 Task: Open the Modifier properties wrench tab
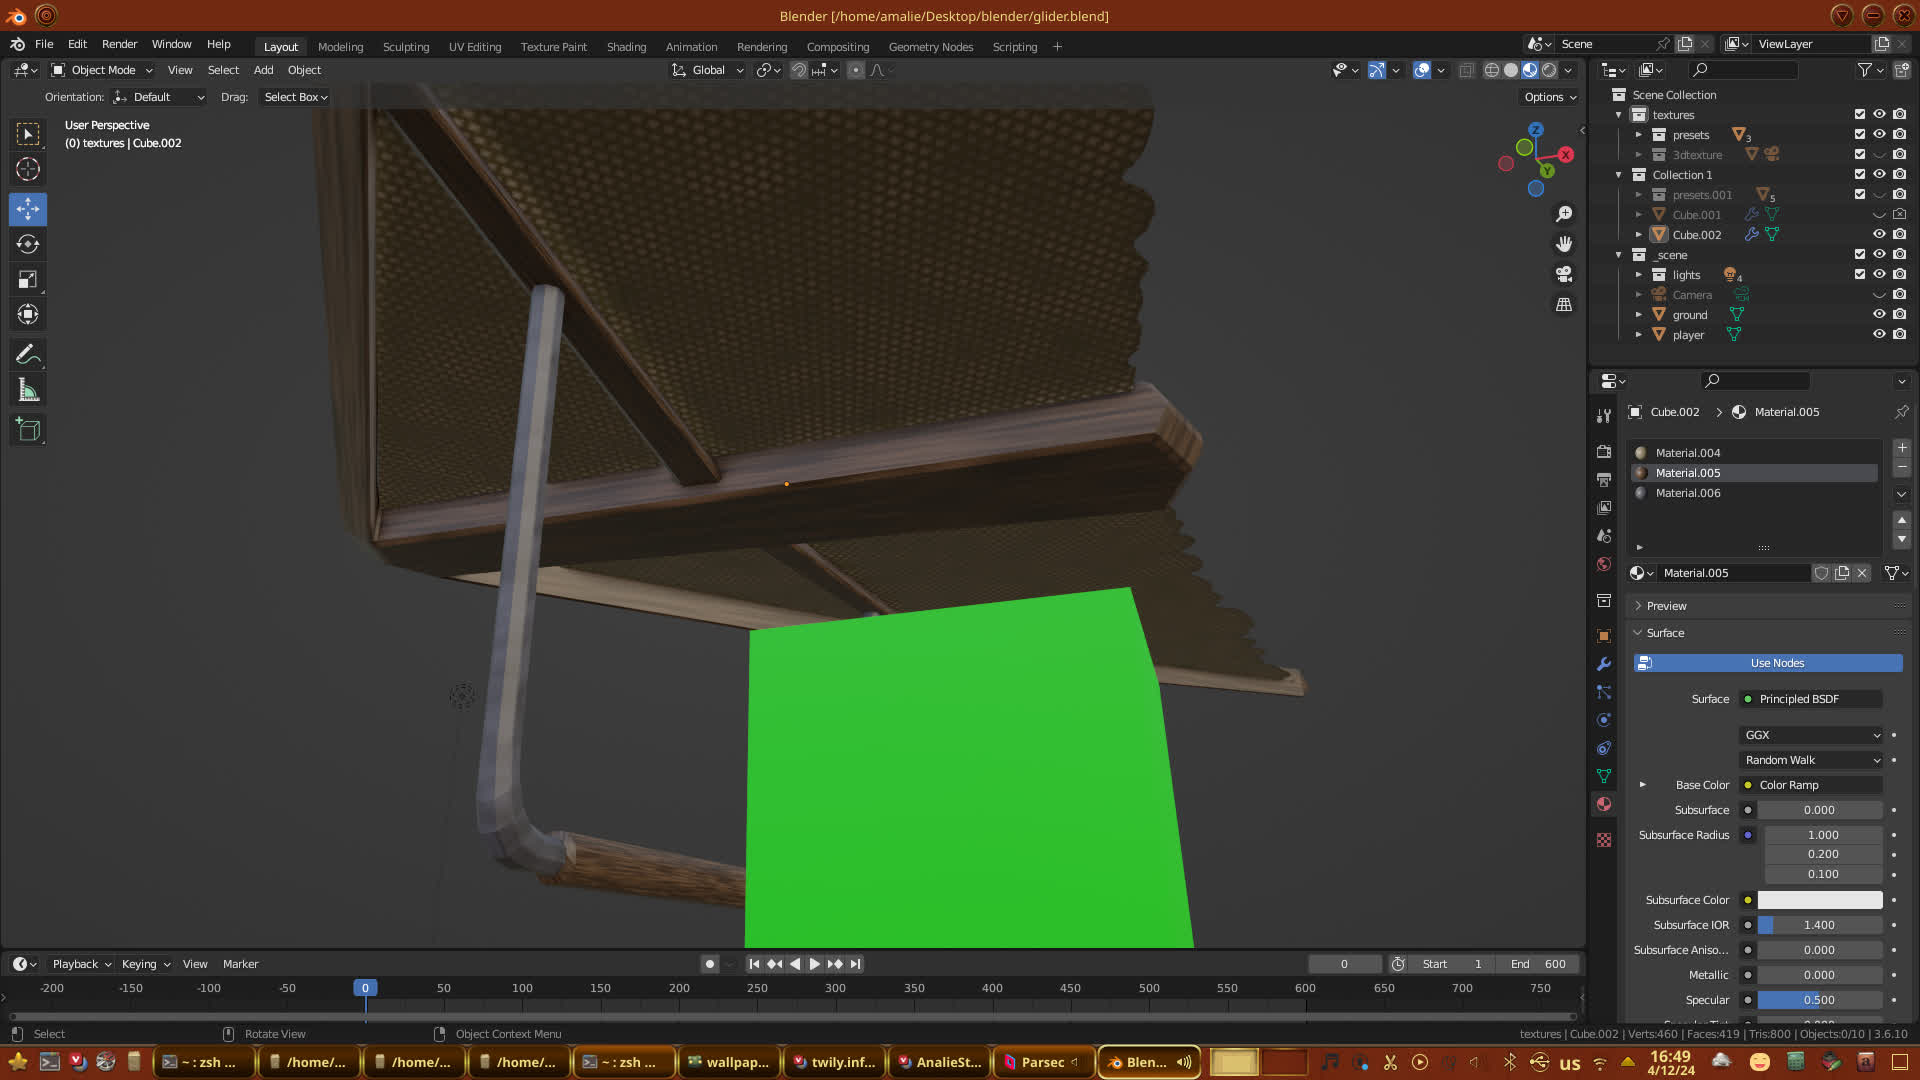point(1604,664)
